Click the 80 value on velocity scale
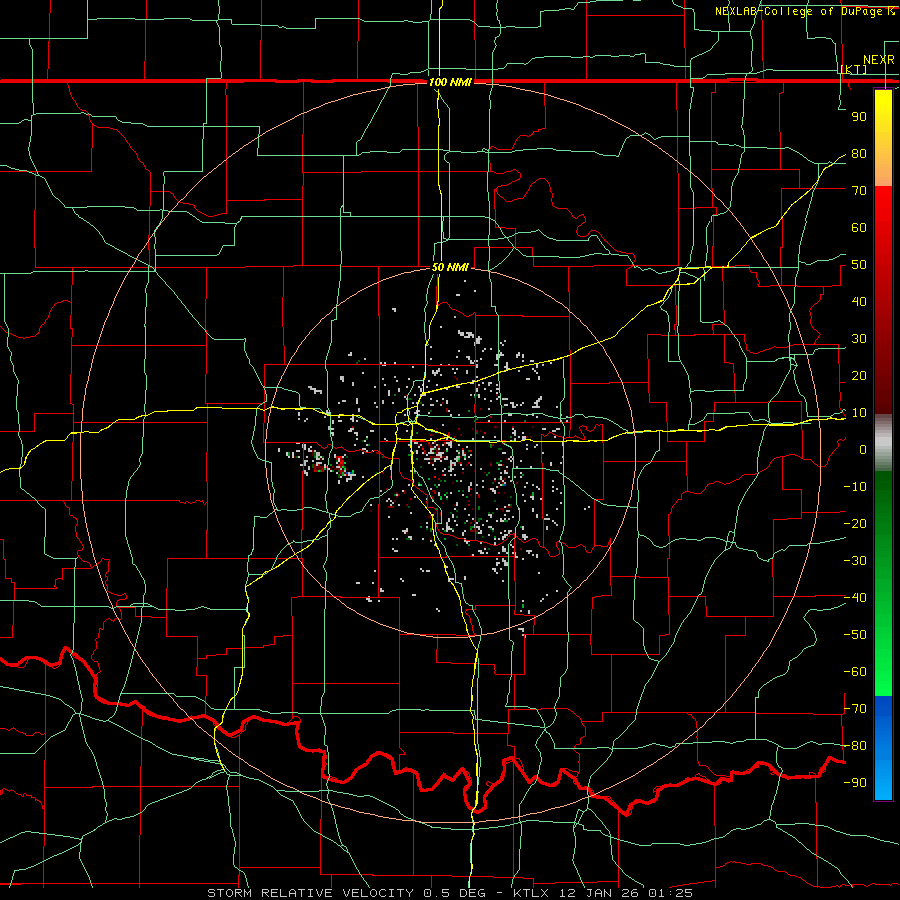Screen dimensions: 900x900 tap(859, 154)
